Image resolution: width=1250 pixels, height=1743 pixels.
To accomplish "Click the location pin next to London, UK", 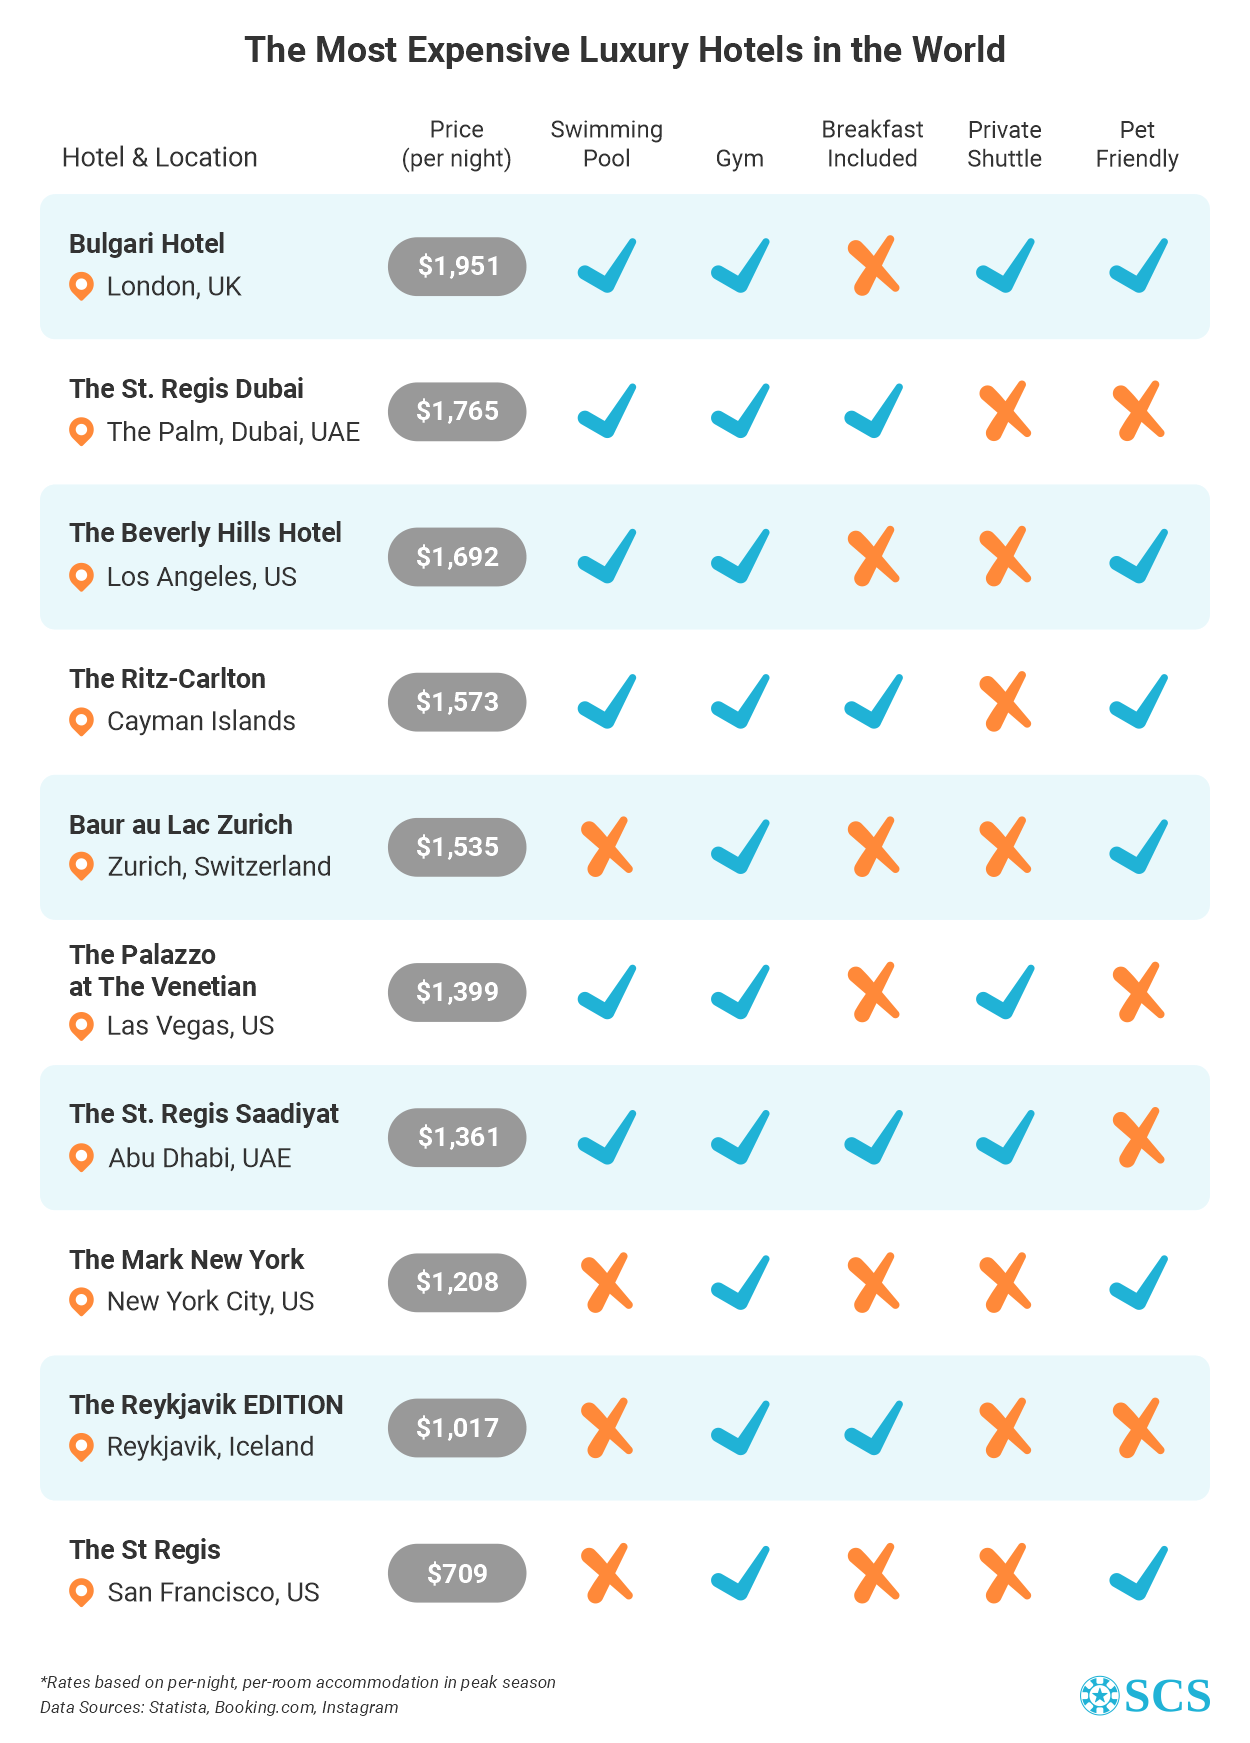I will pyautogui.click(x=81, y=287).
